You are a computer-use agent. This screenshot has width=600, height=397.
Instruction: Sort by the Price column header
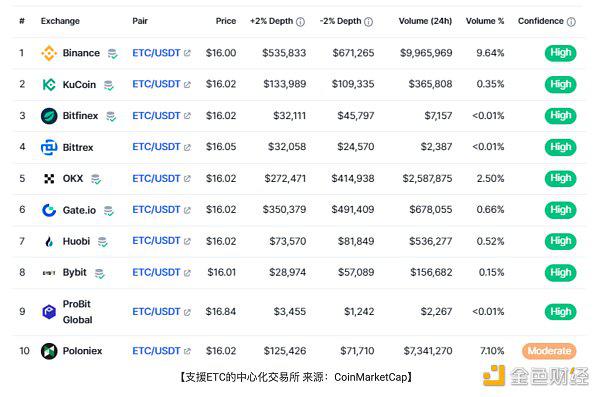click(226, 21)
